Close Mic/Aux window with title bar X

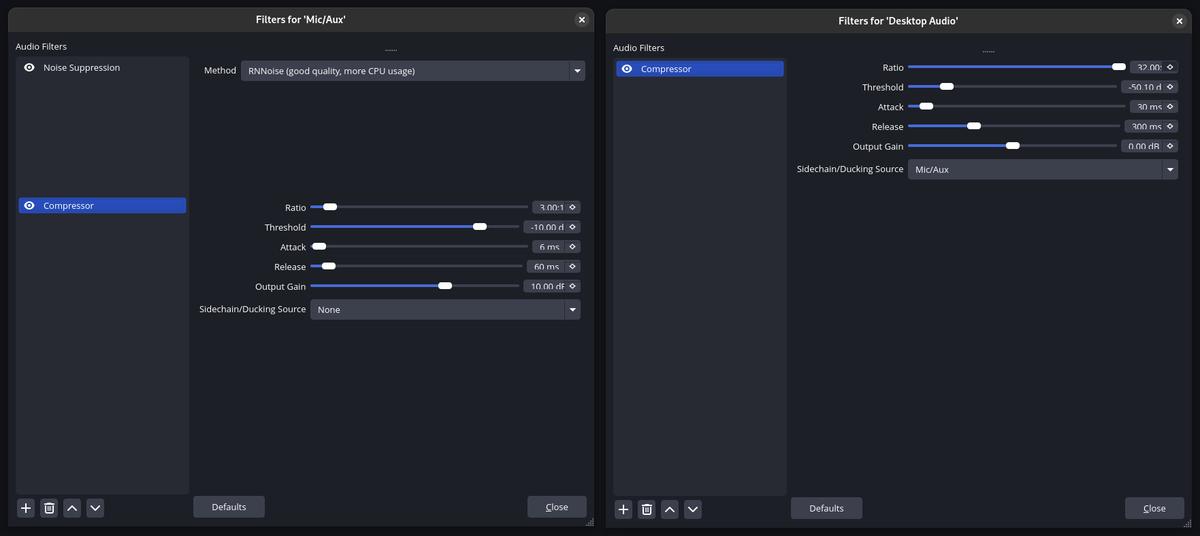coord(582,19)
